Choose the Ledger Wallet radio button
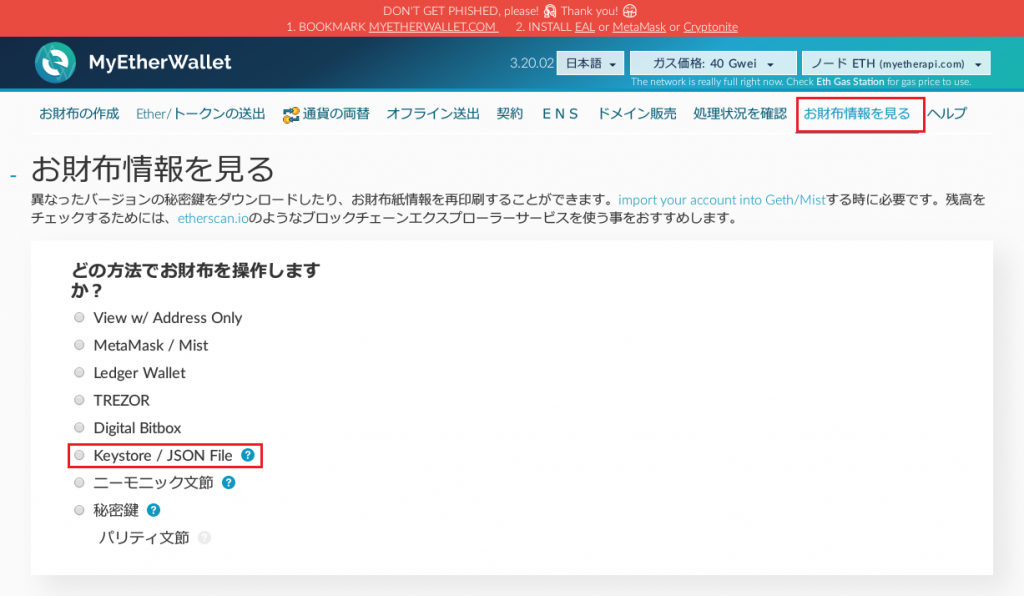 point(79,372)
